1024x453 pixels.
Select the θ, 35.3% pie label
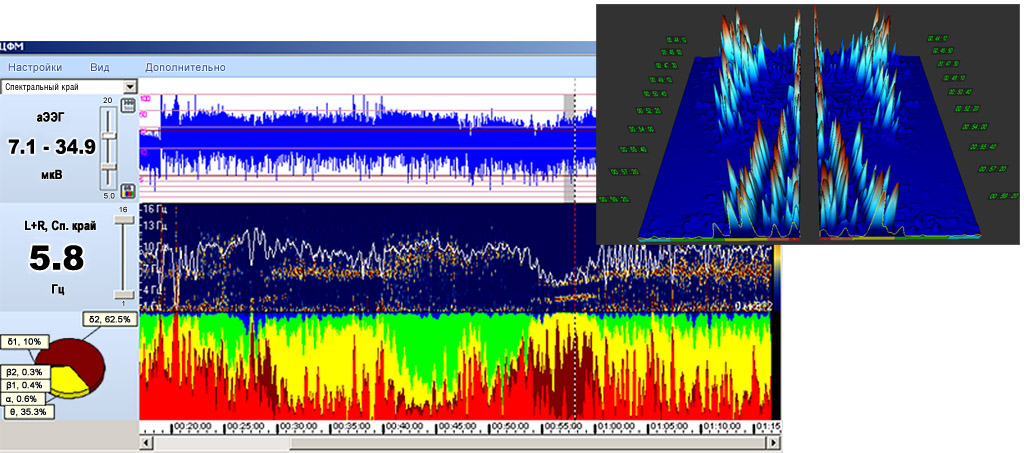pos(28,412)
